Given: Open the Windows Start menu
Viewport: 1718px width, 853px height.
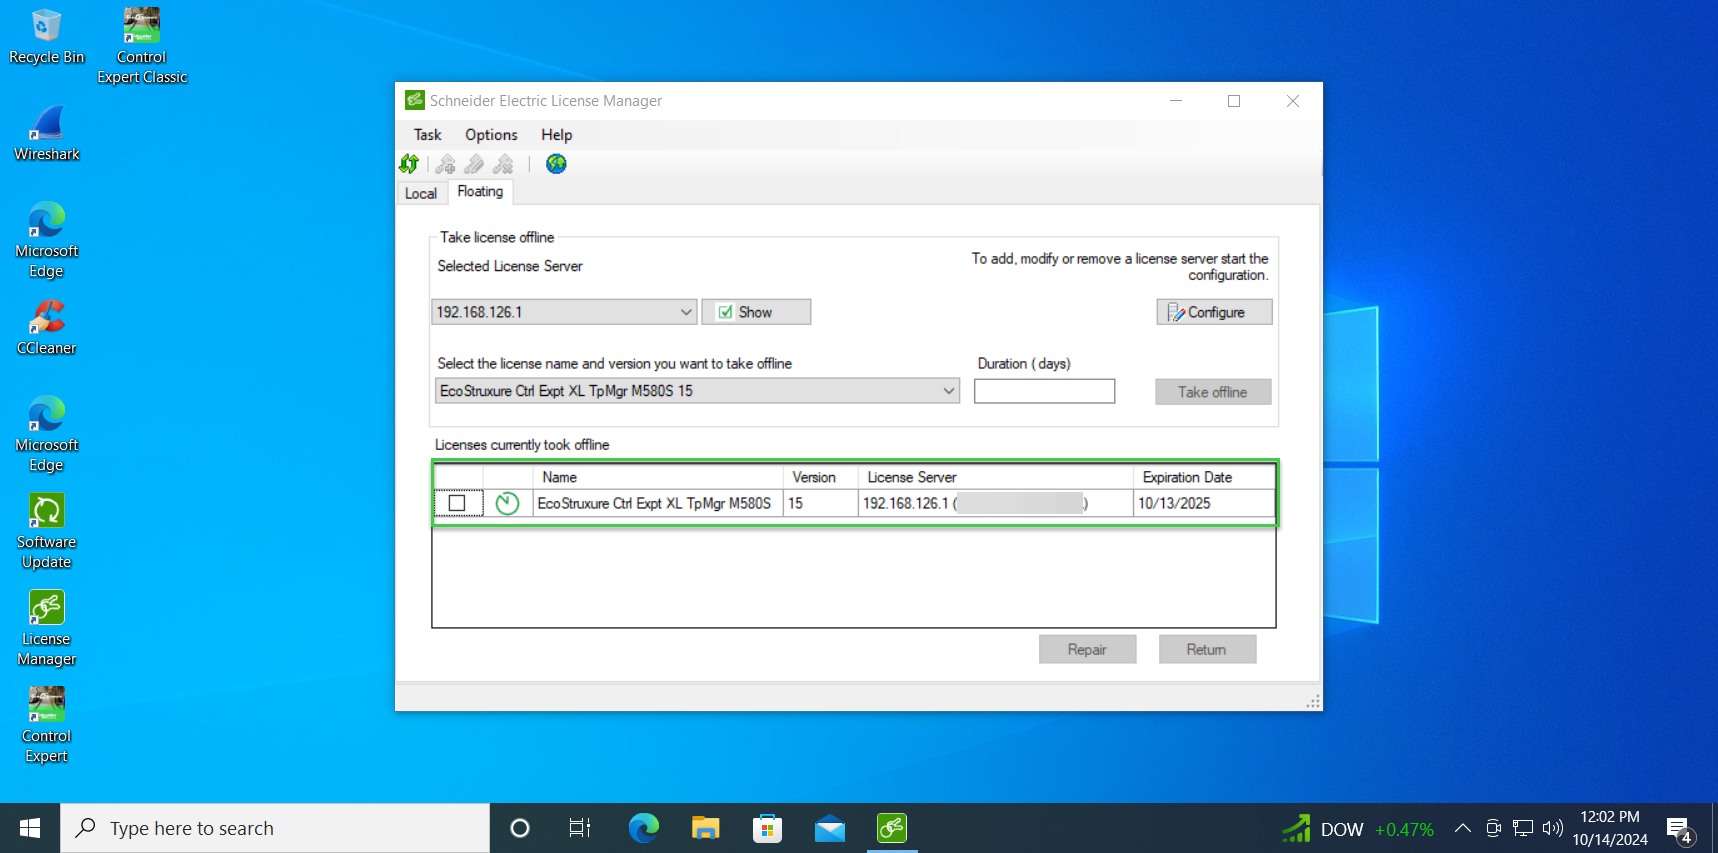Looking at the screenshot, I should click(30, 828).
